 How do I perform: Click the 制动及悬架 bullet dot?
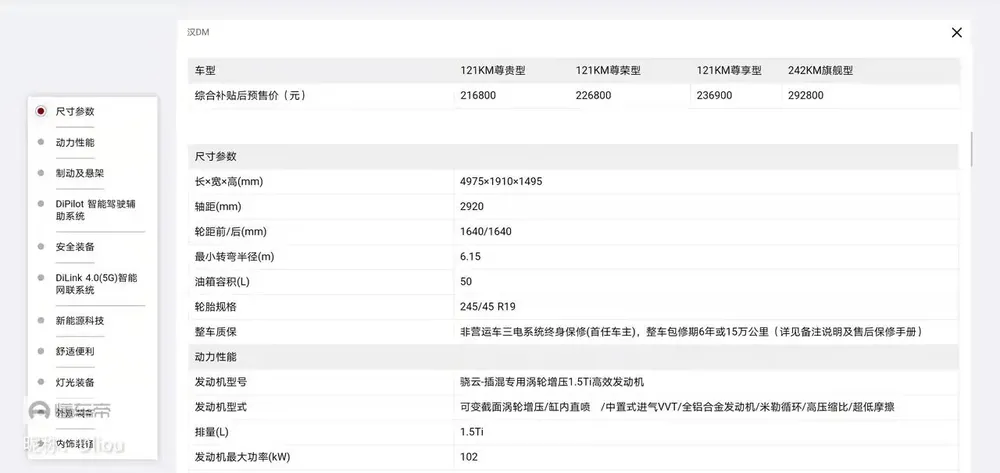[x=40, y=173]
